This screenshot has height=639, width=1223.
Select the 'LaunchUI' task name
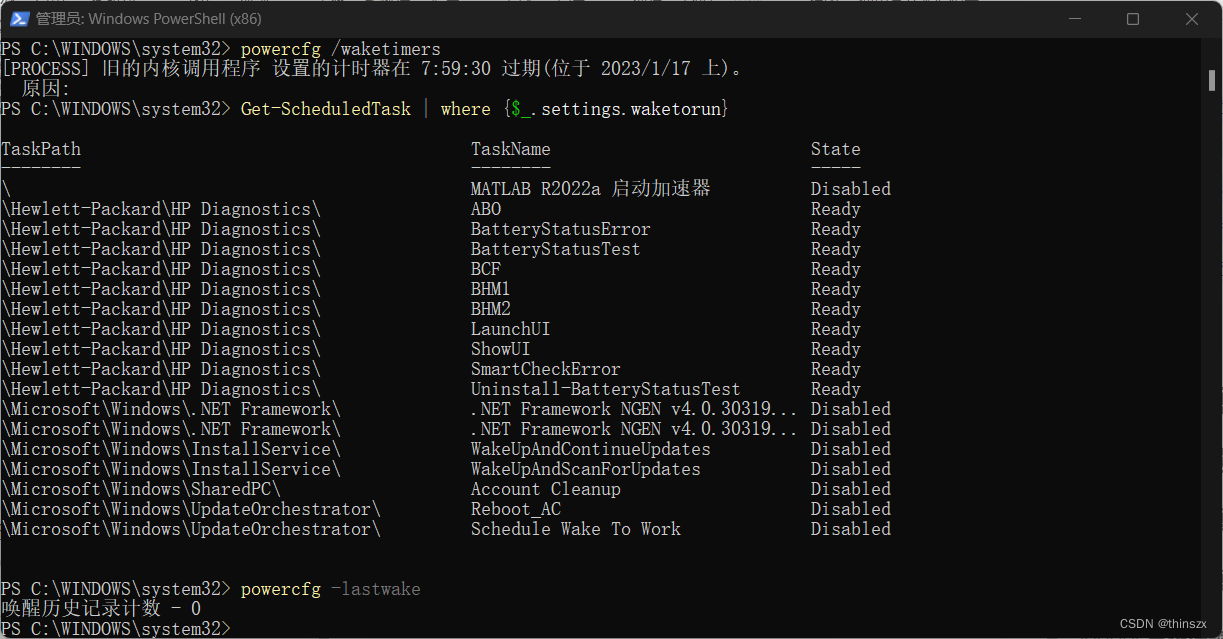coord(511,329)
